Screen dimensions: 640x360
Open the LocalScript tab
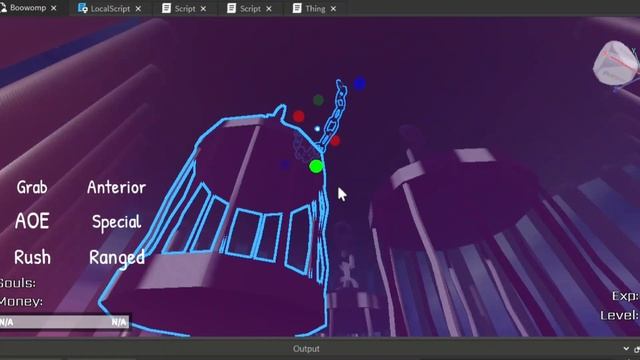[x=110, y=9]
